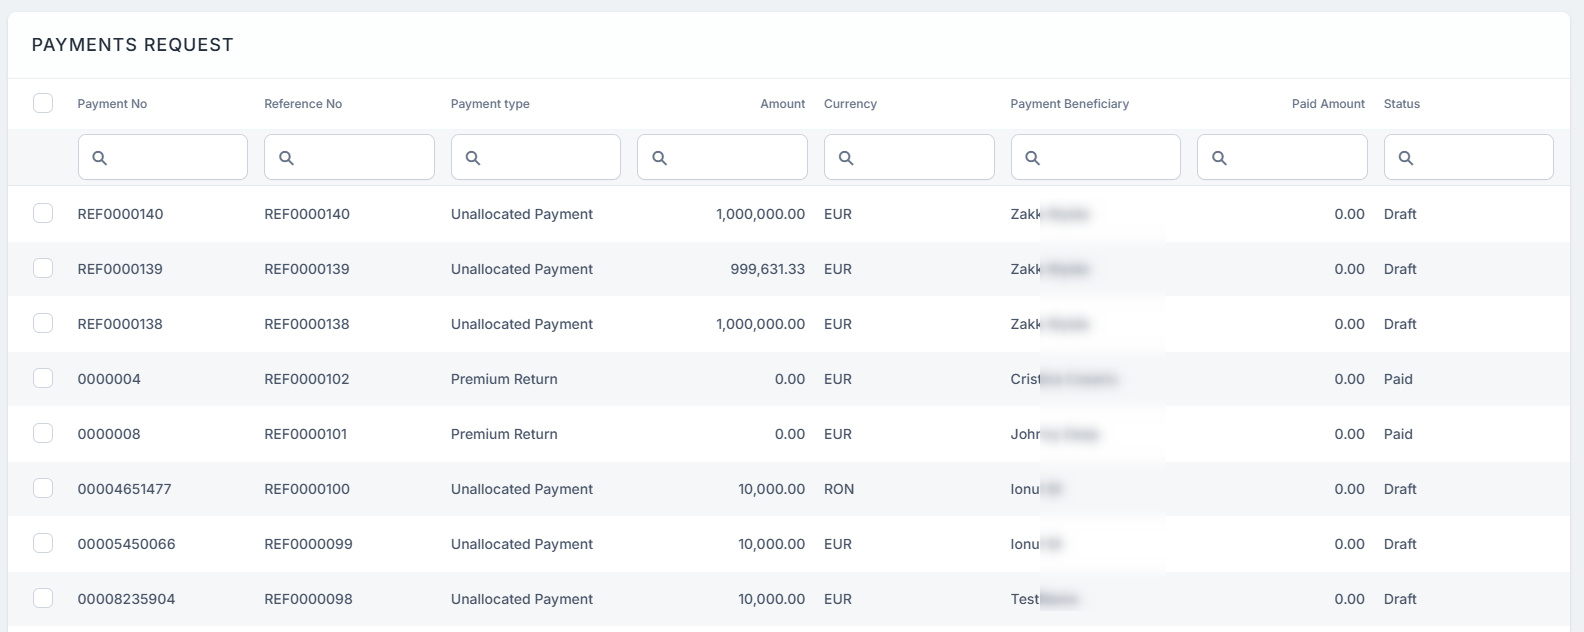Click the Payment Beneficiary column header

(1069, 104)
